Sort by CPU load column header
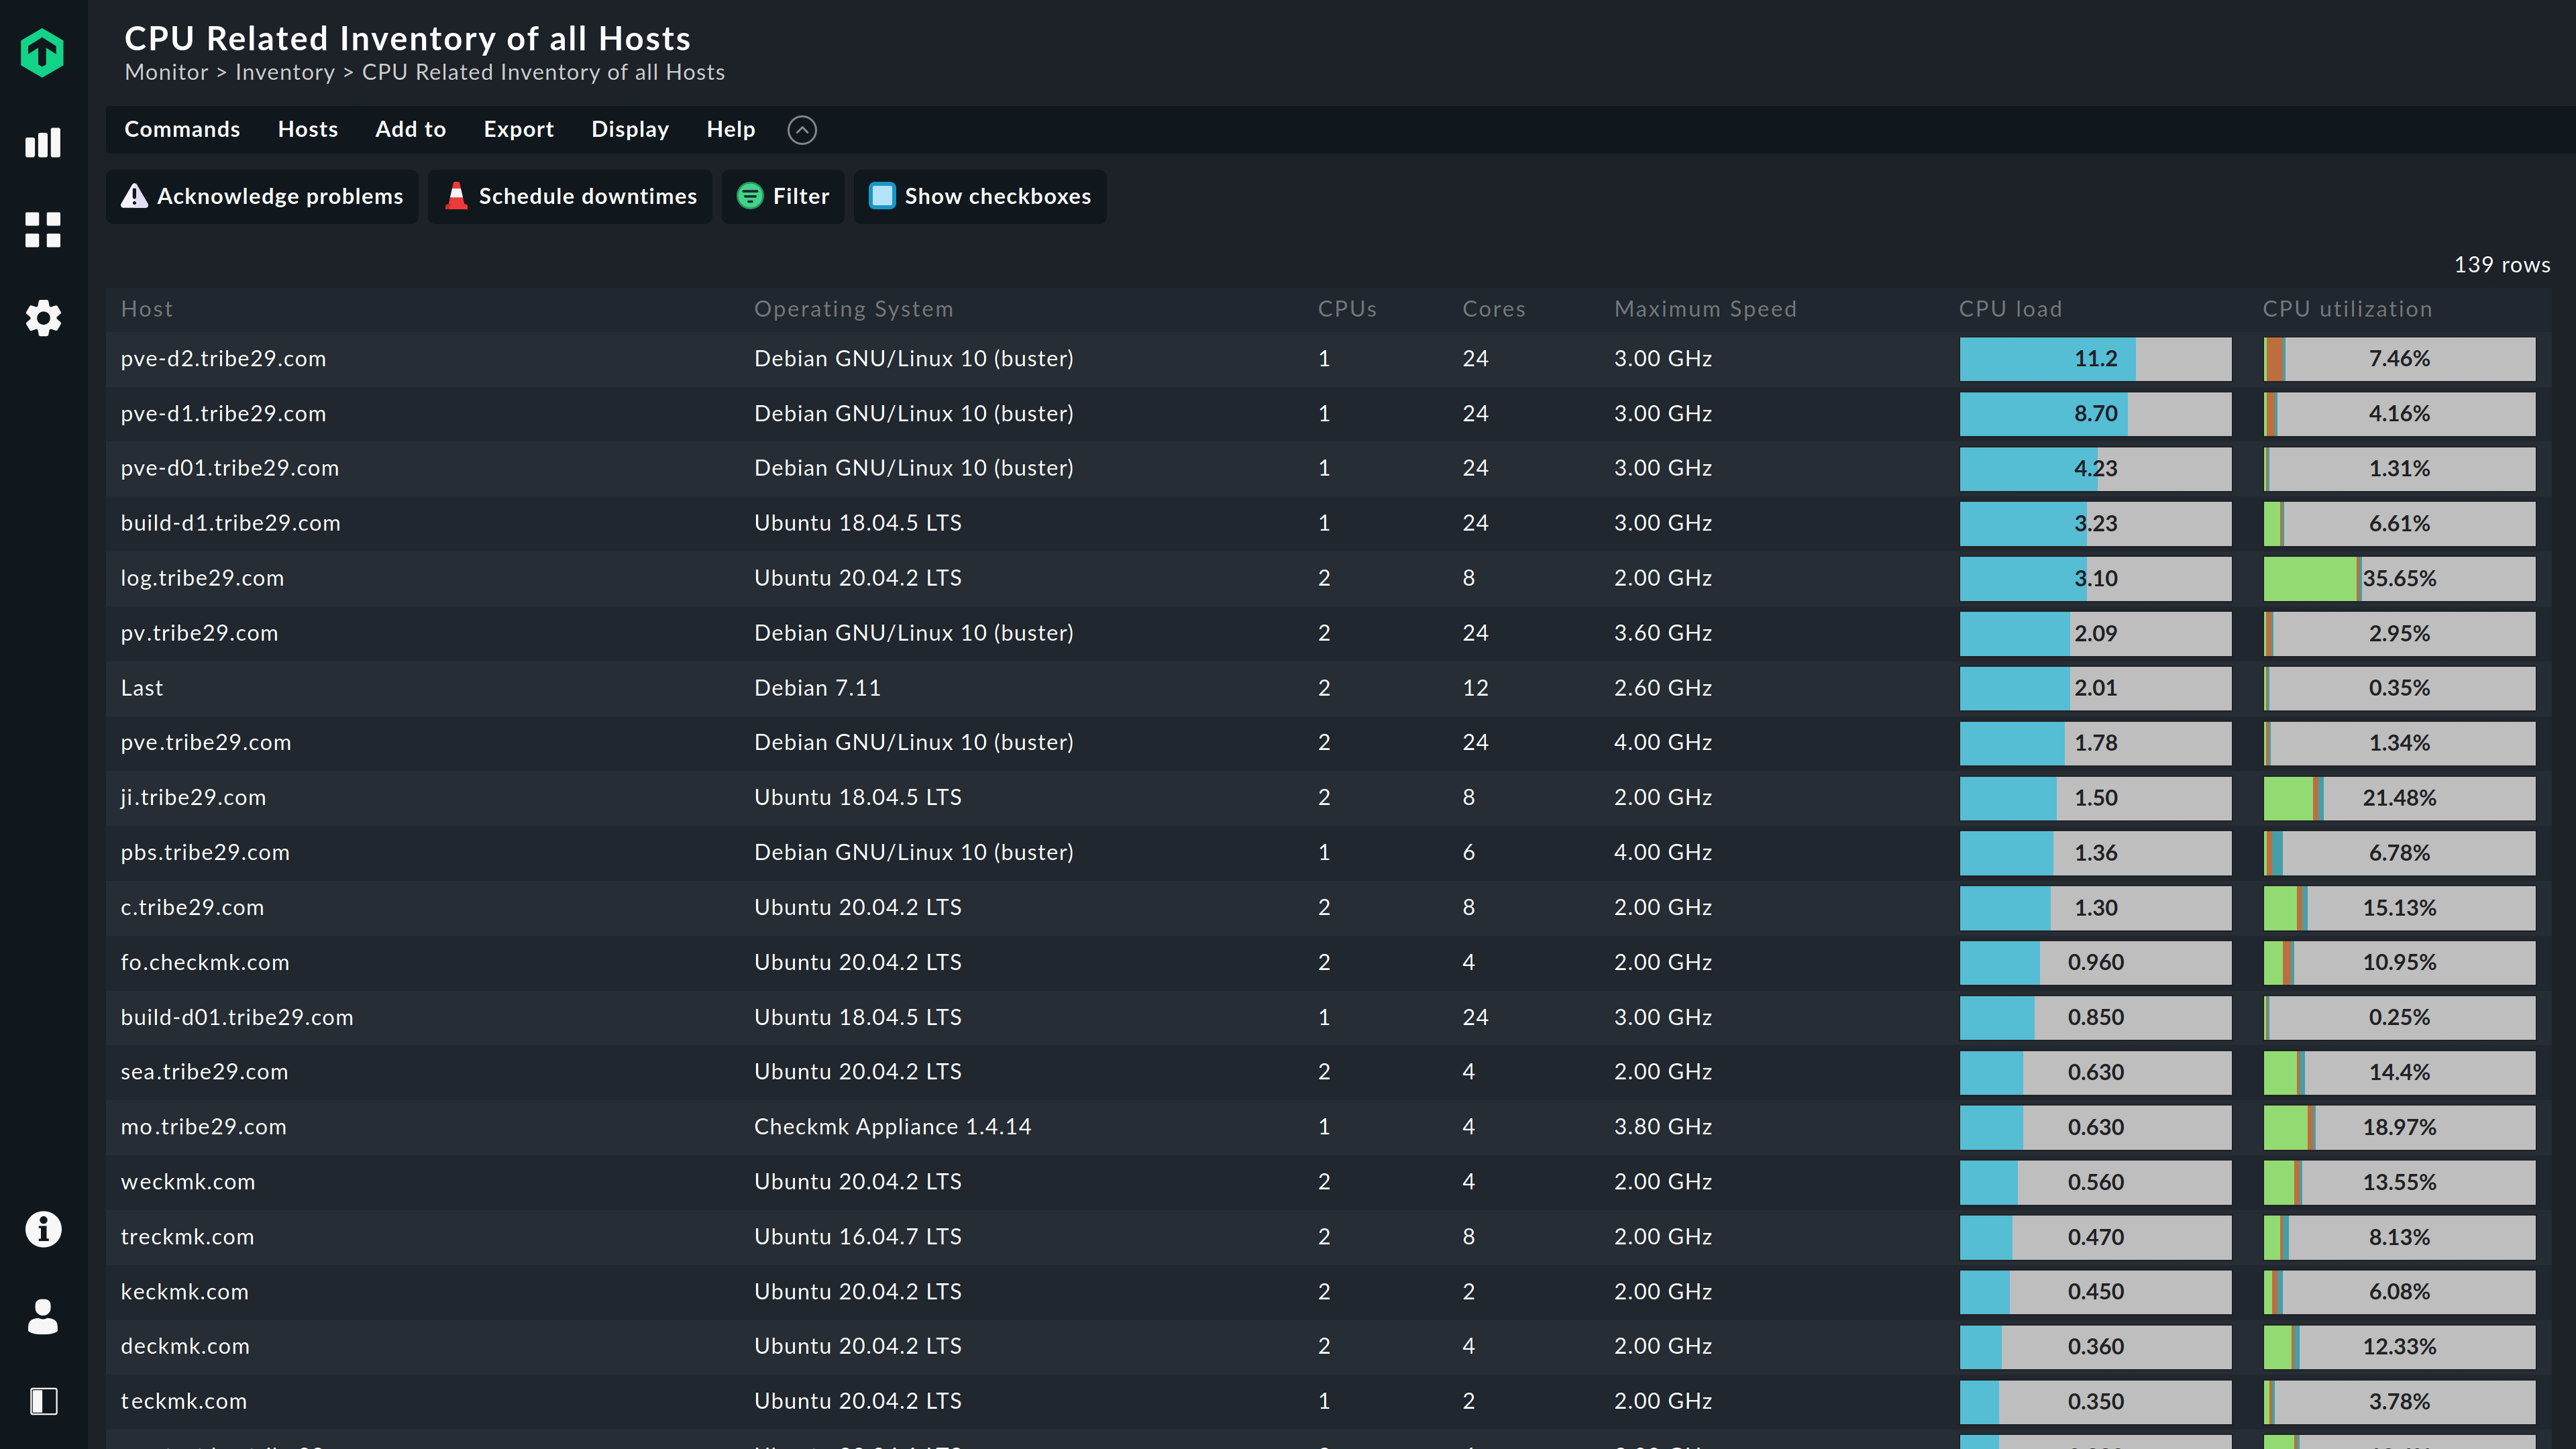The width and height of the screenshot is (2576, 1449). pyautogui.click(x=2010, y=309)
